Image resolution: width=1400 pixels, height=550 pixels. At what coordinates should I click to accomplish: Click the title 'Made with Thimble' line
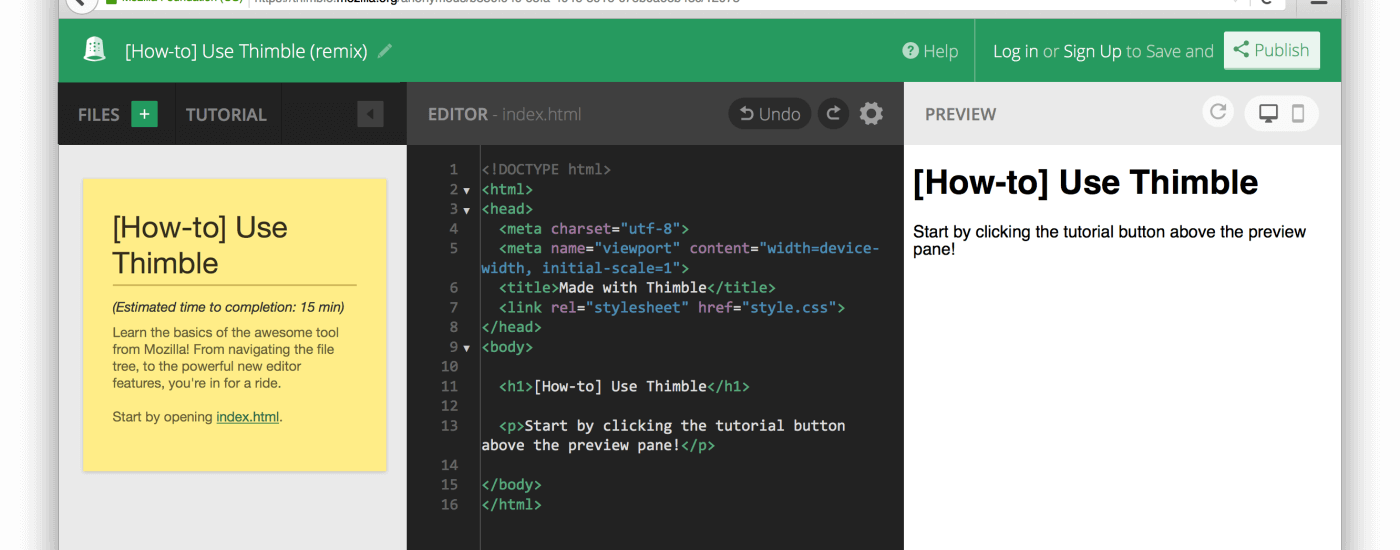637,288
